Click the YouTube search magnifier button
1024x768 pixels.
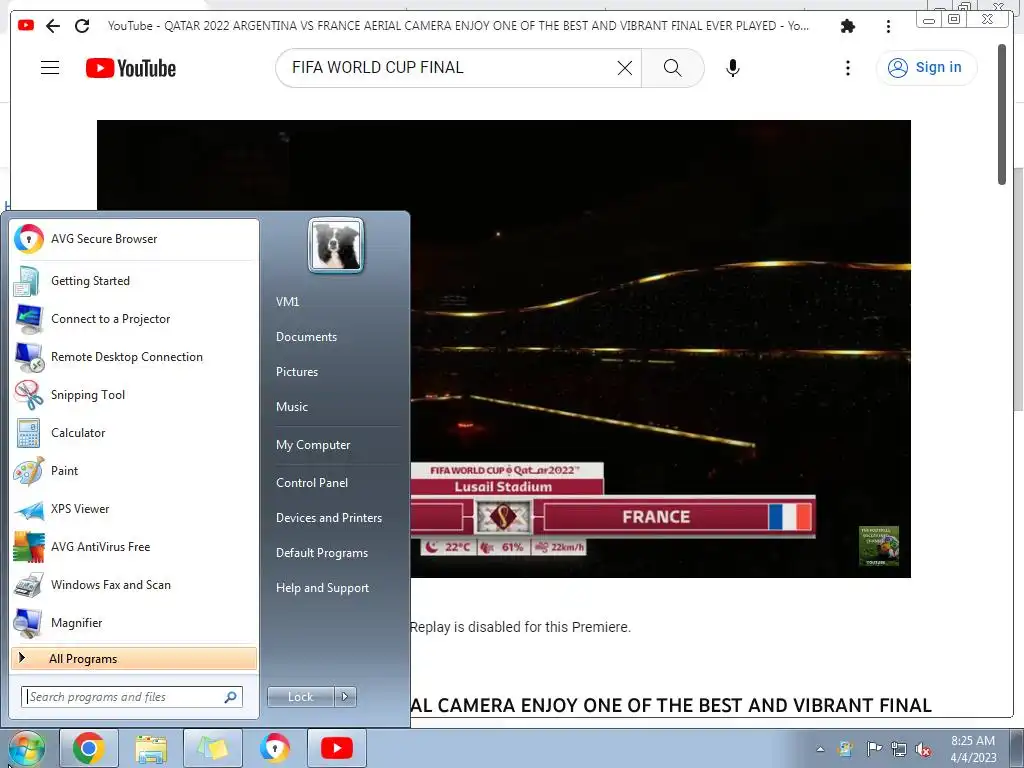(673, 68)
